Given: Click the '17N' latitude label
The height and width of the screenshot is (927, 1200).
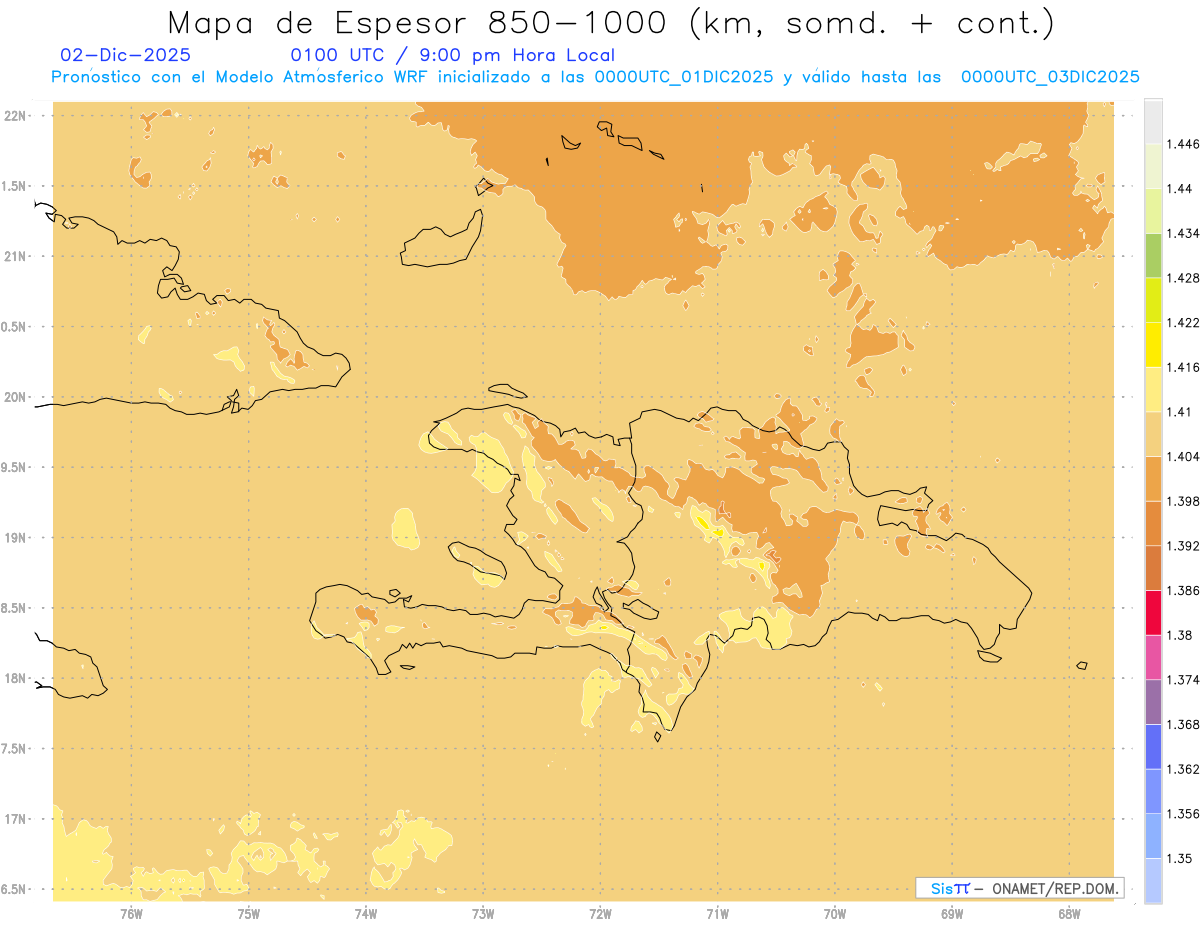Looking at the screenshot, I should coord(14,819).
